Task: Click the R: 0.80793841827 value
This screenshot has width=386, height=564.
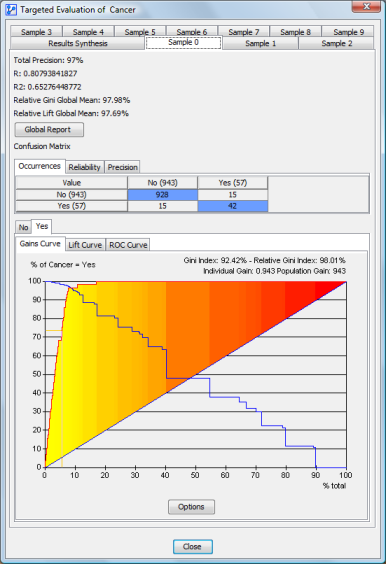Action: click(45, 73)
